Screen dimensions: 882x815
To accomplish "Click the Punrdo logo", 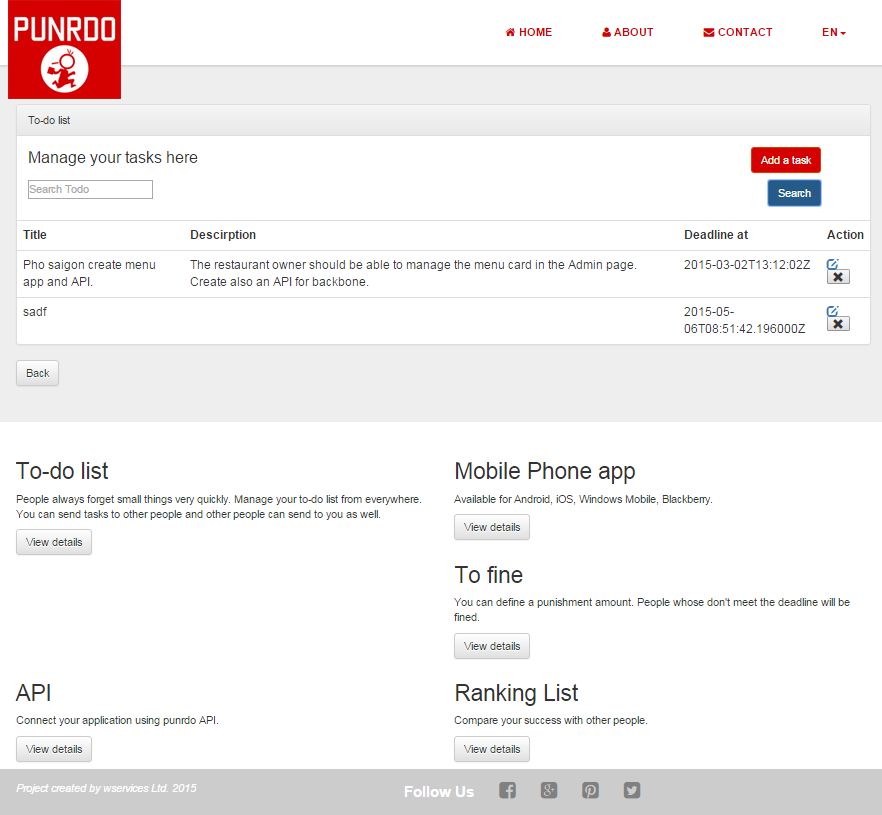I will click(x=64, y=50).
